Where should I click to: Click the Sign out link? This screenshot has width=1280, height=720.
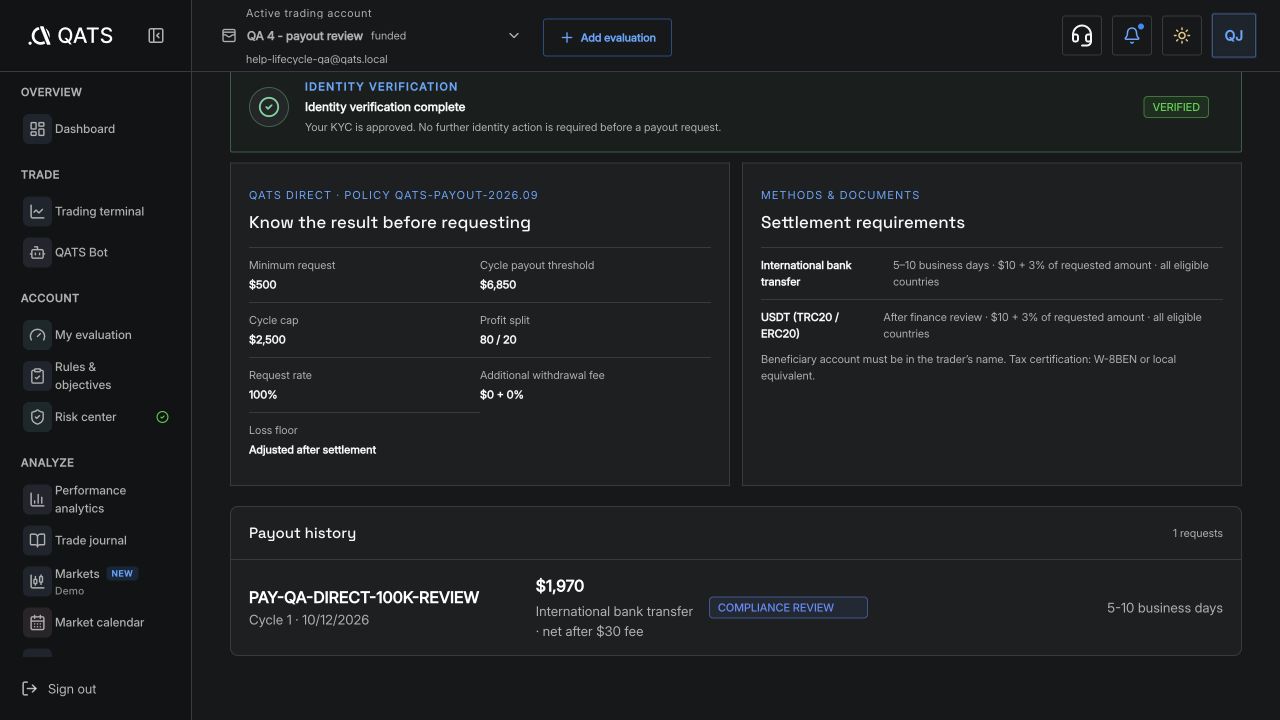(72, 689)
